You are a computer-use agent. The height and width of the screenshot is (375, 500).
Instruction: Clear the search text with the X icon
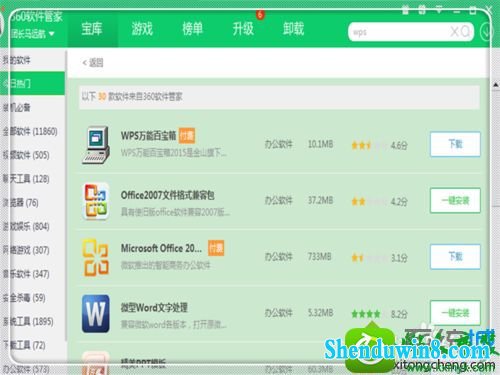(x=454, y=32)
